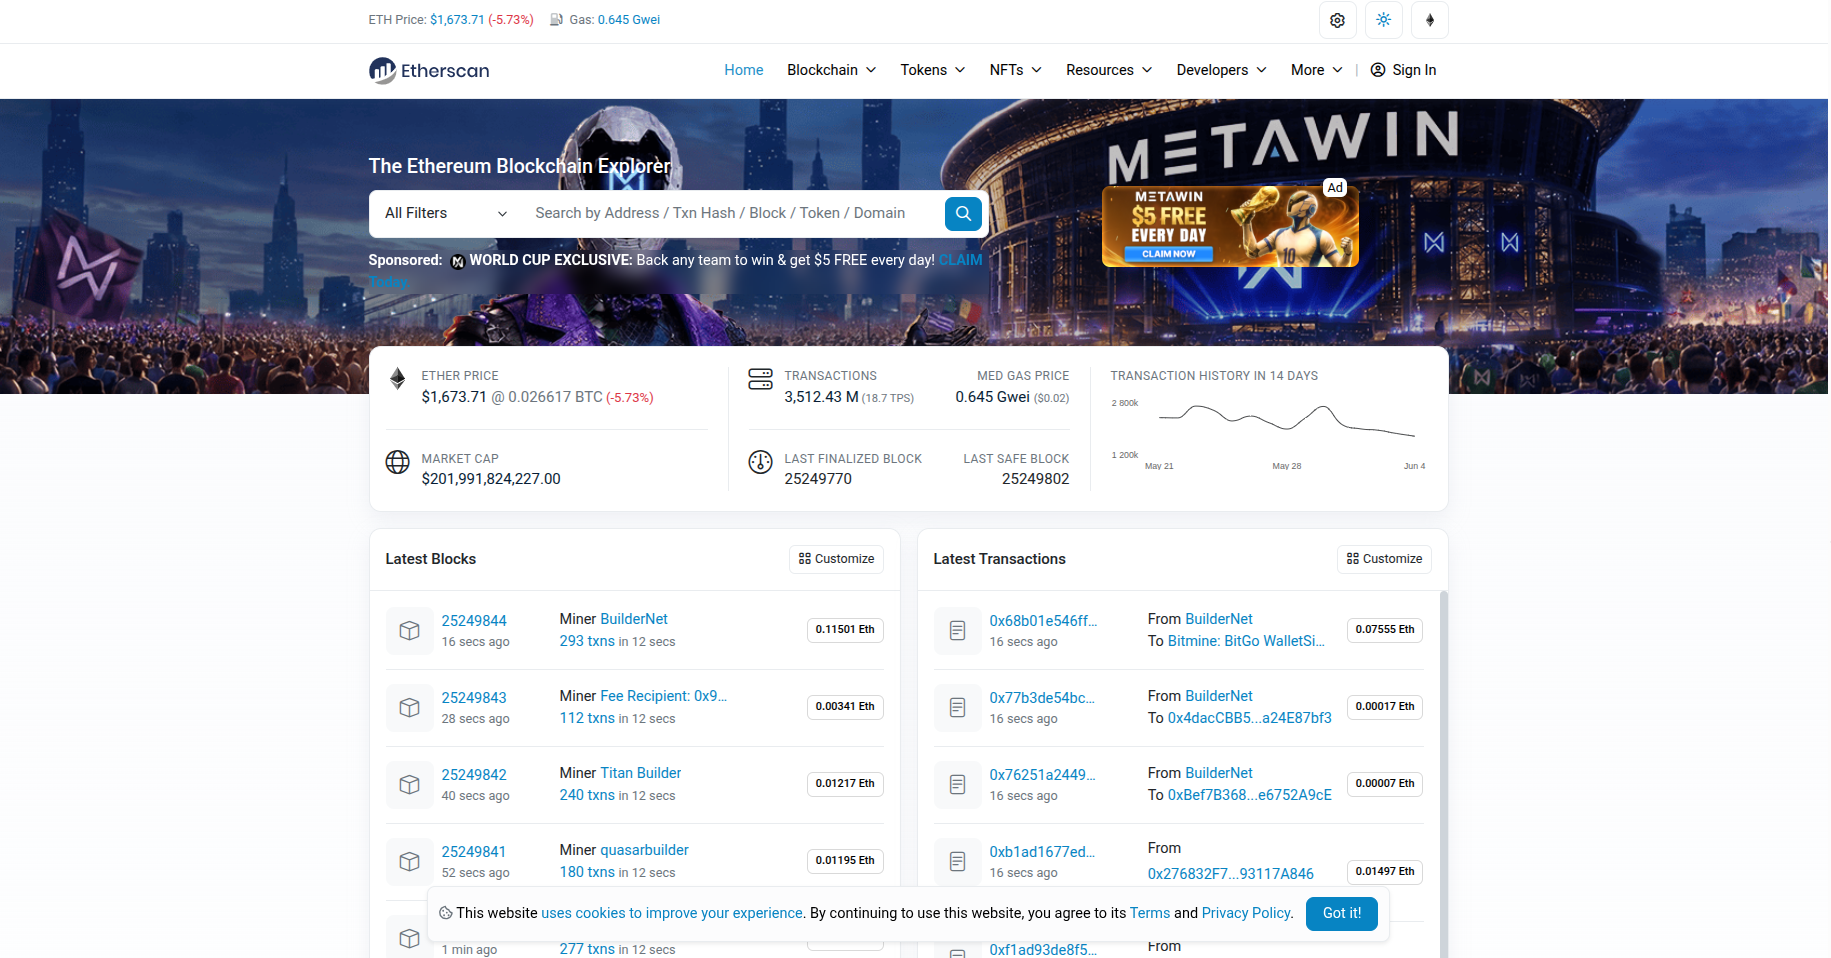Open block 25249842

[x=474, y=775]
